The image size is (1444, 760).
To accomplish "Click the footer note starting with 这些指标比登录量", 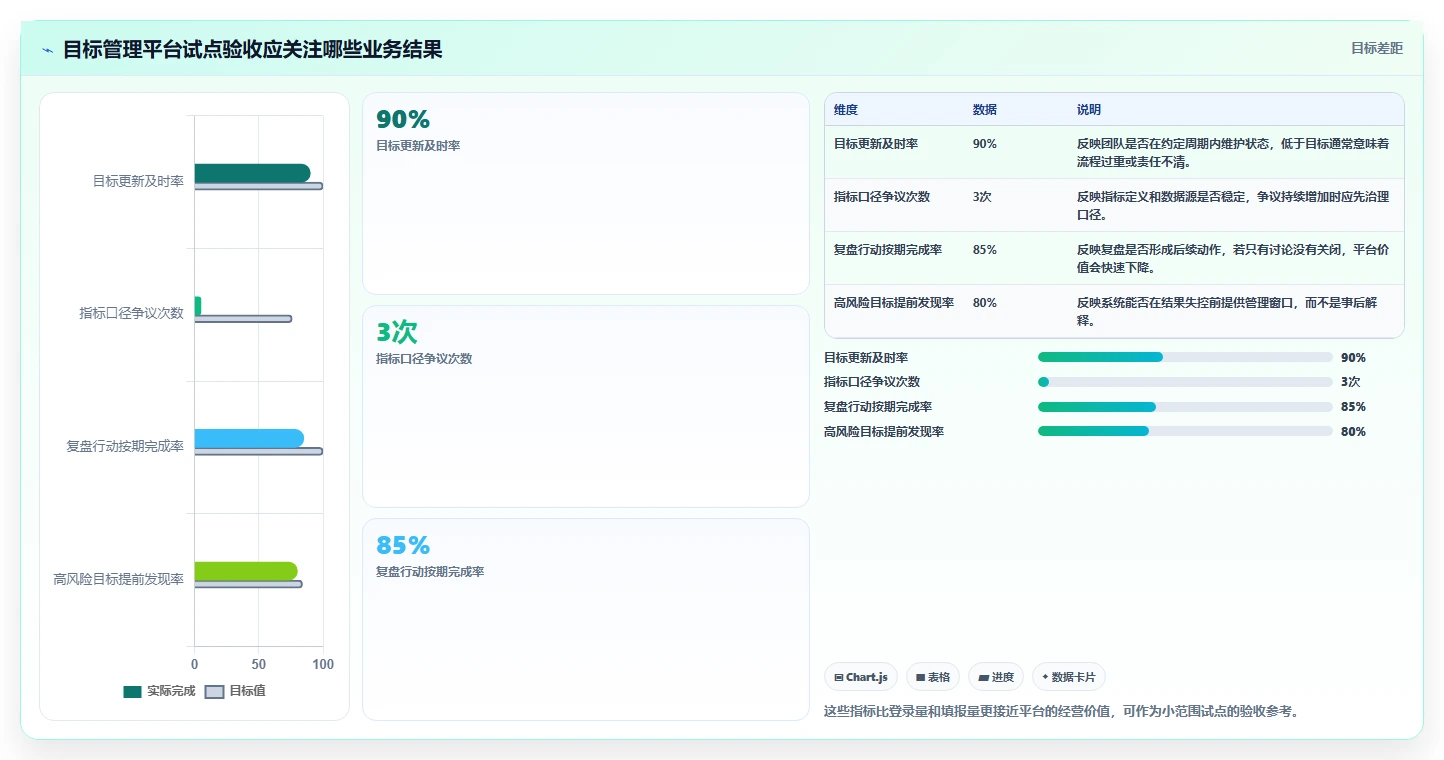I will (1061, 711).
